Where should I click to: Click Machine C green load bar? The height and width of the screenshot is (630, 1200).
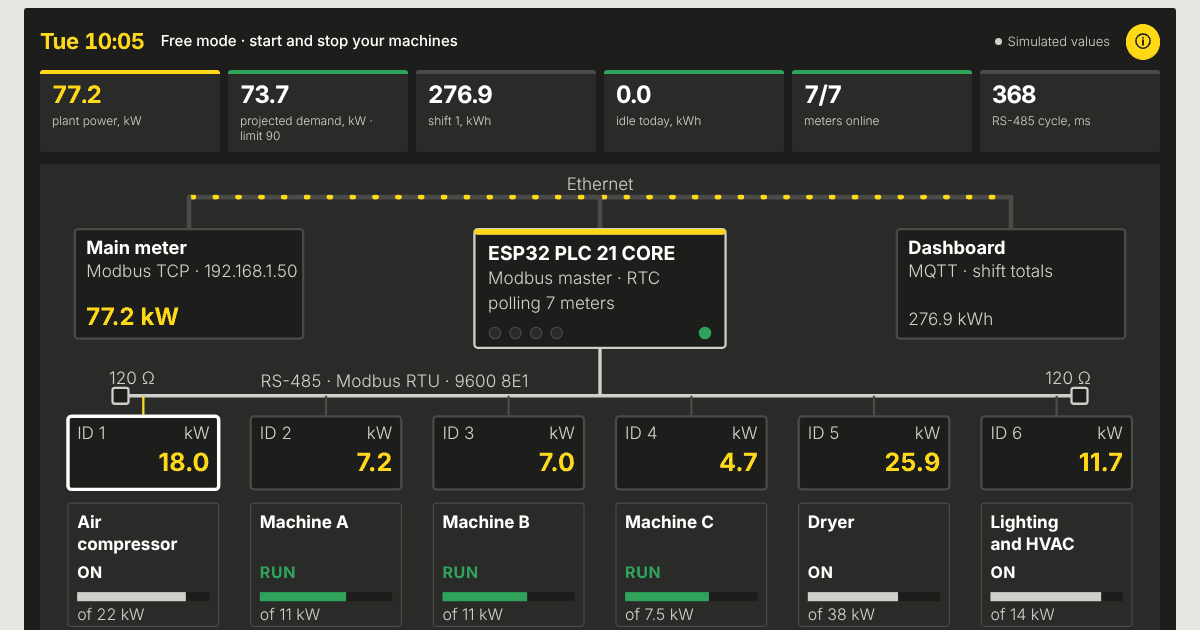click(691, 596)
